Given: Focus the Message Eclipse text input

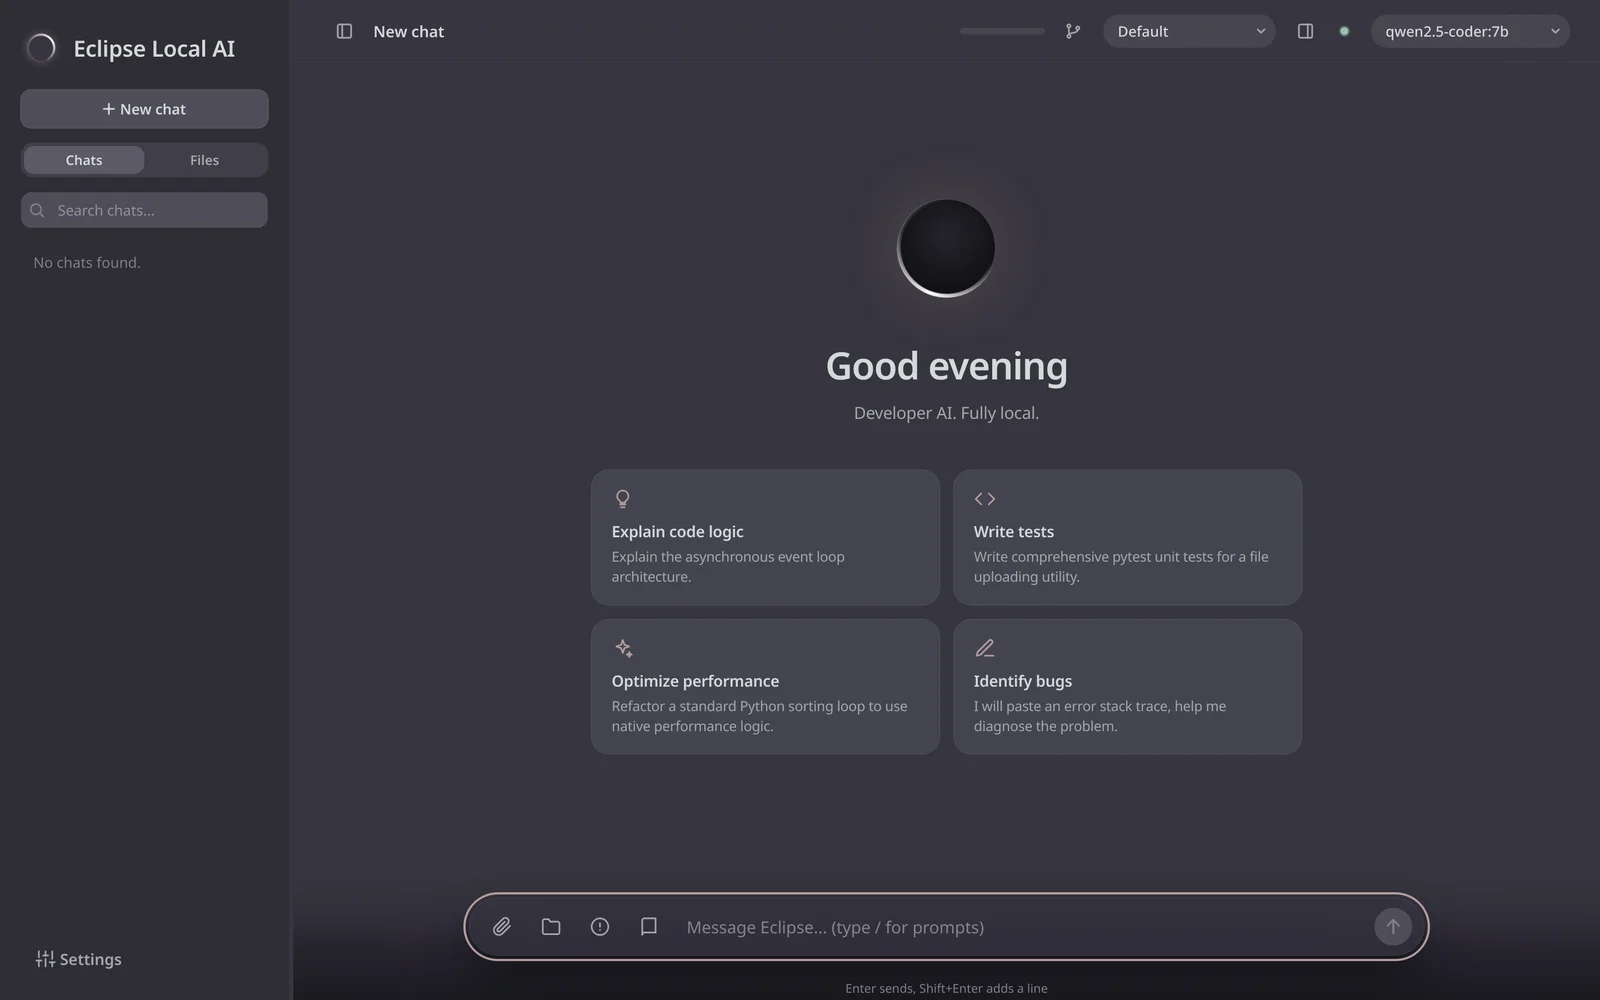Looking at the screenshot, I should coord(1020,927).
